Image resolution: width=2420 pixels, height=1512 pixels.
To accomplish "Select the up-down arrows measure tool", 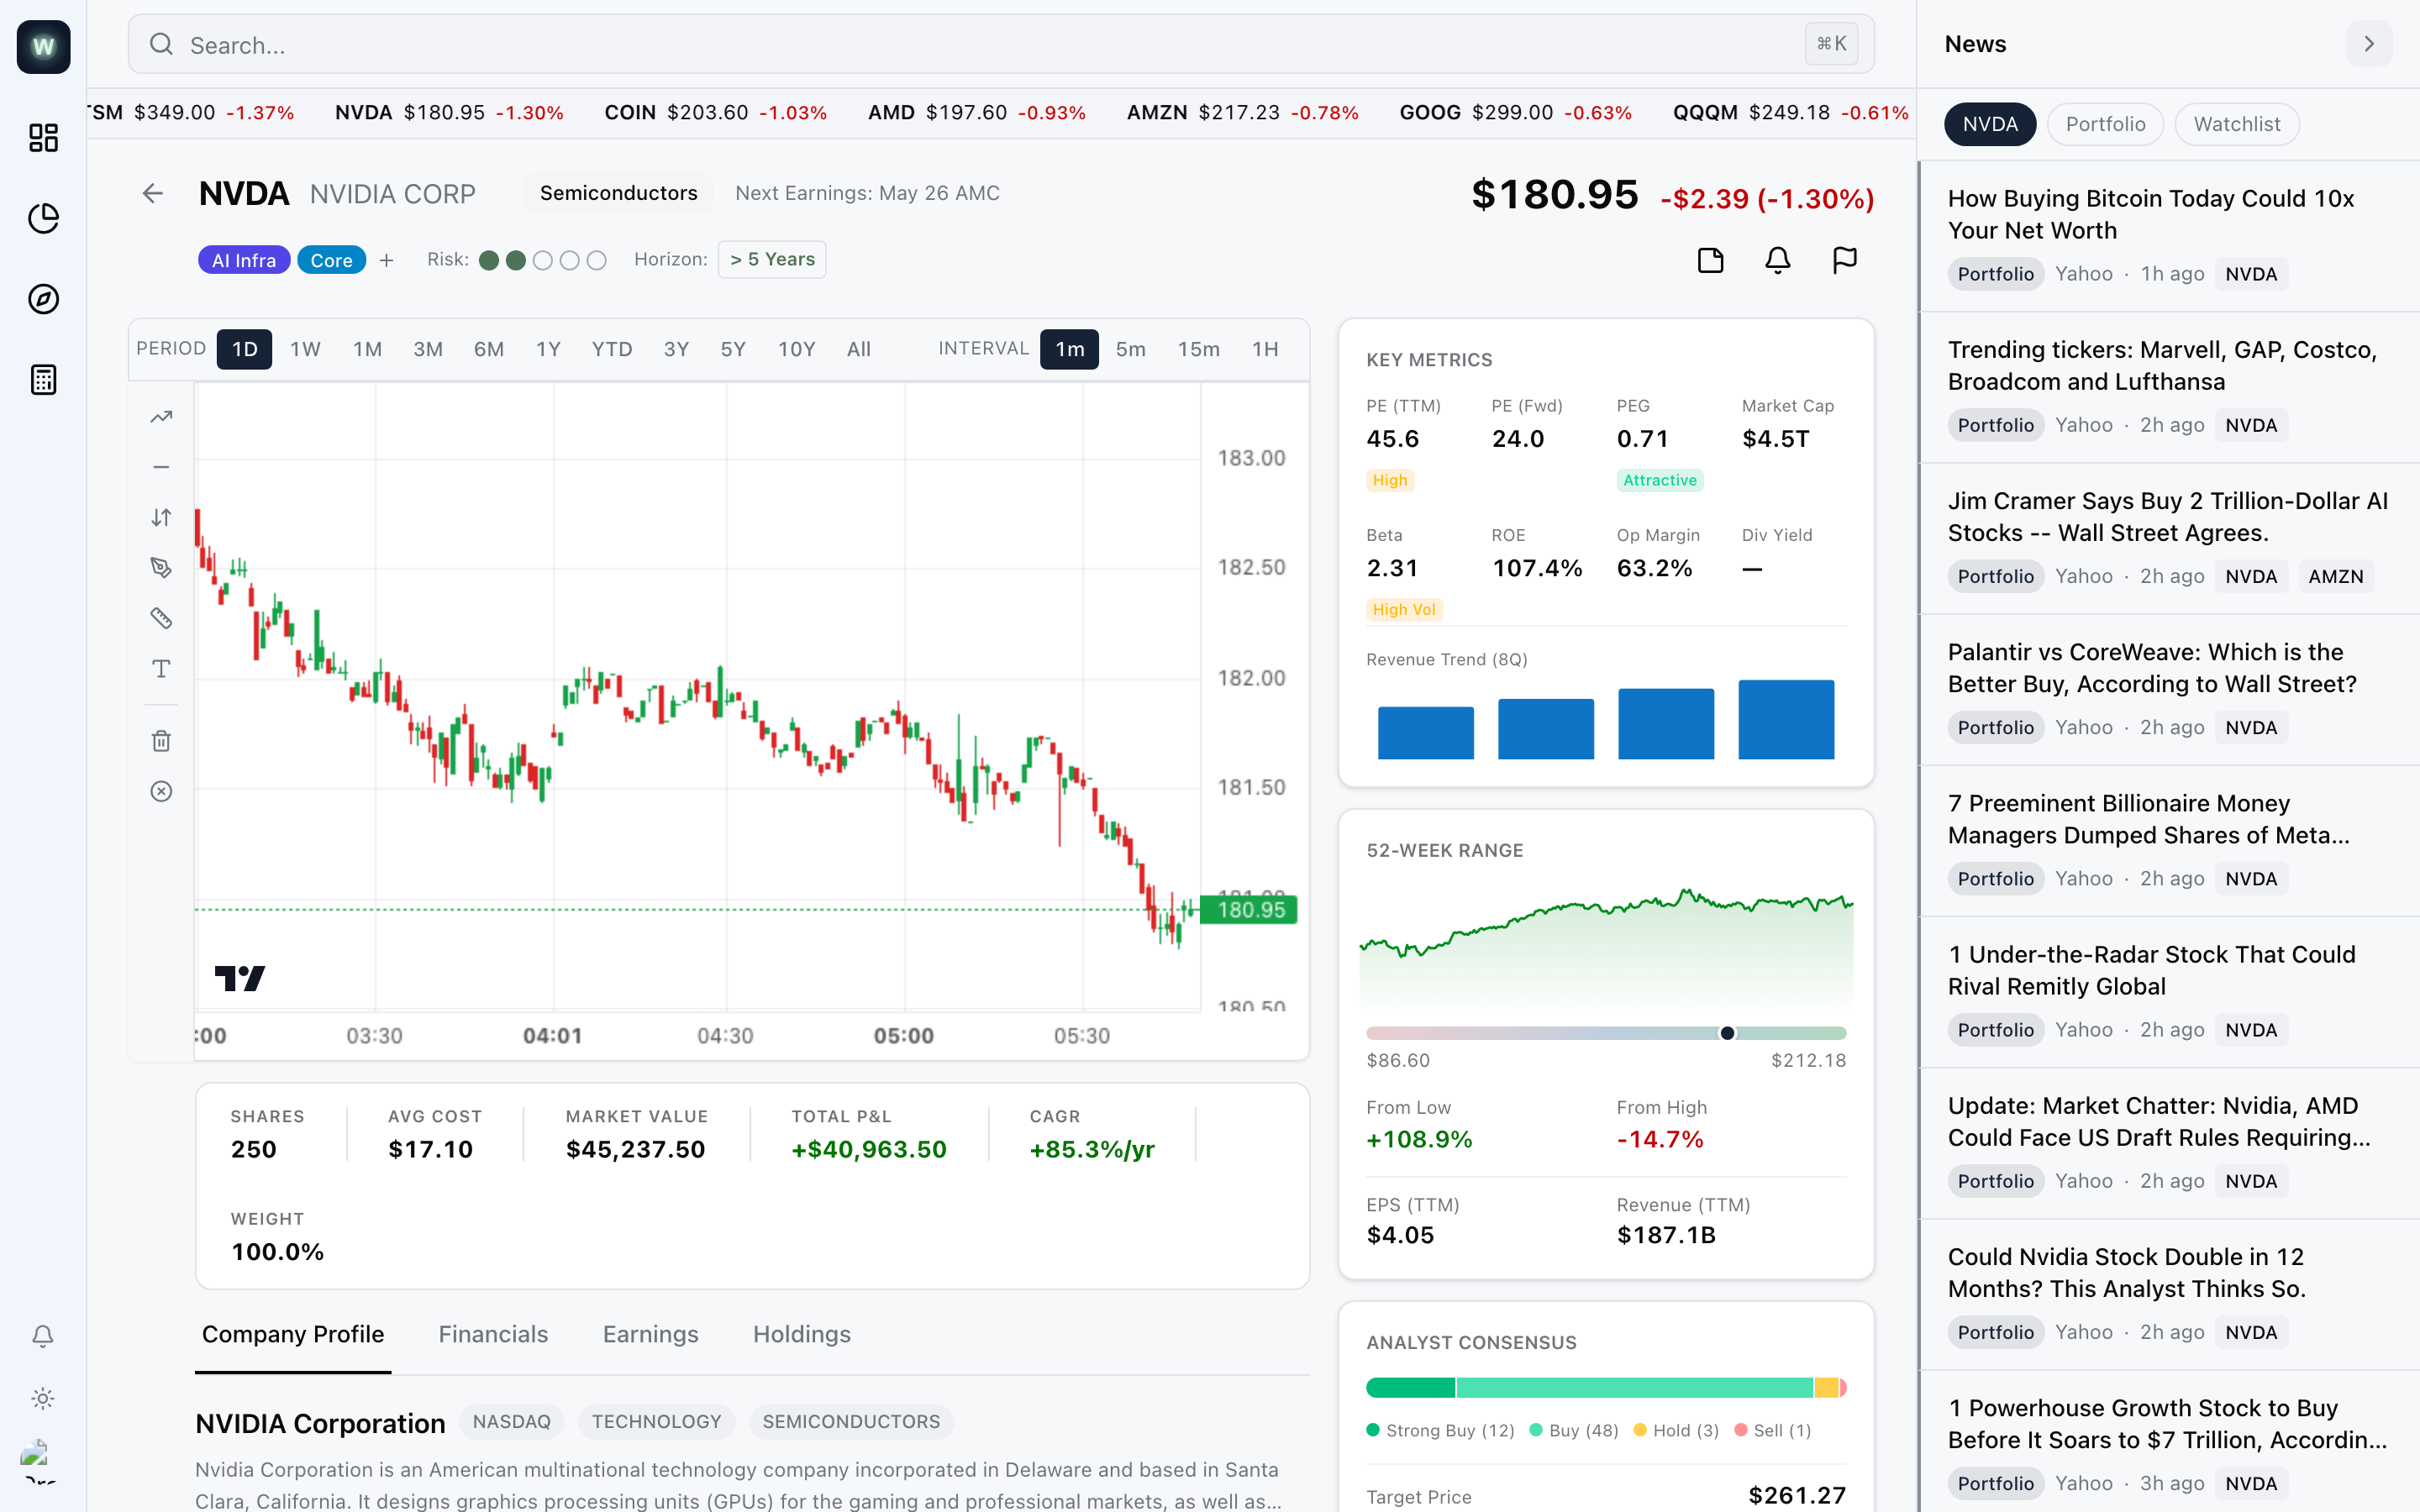I will 161,517.
